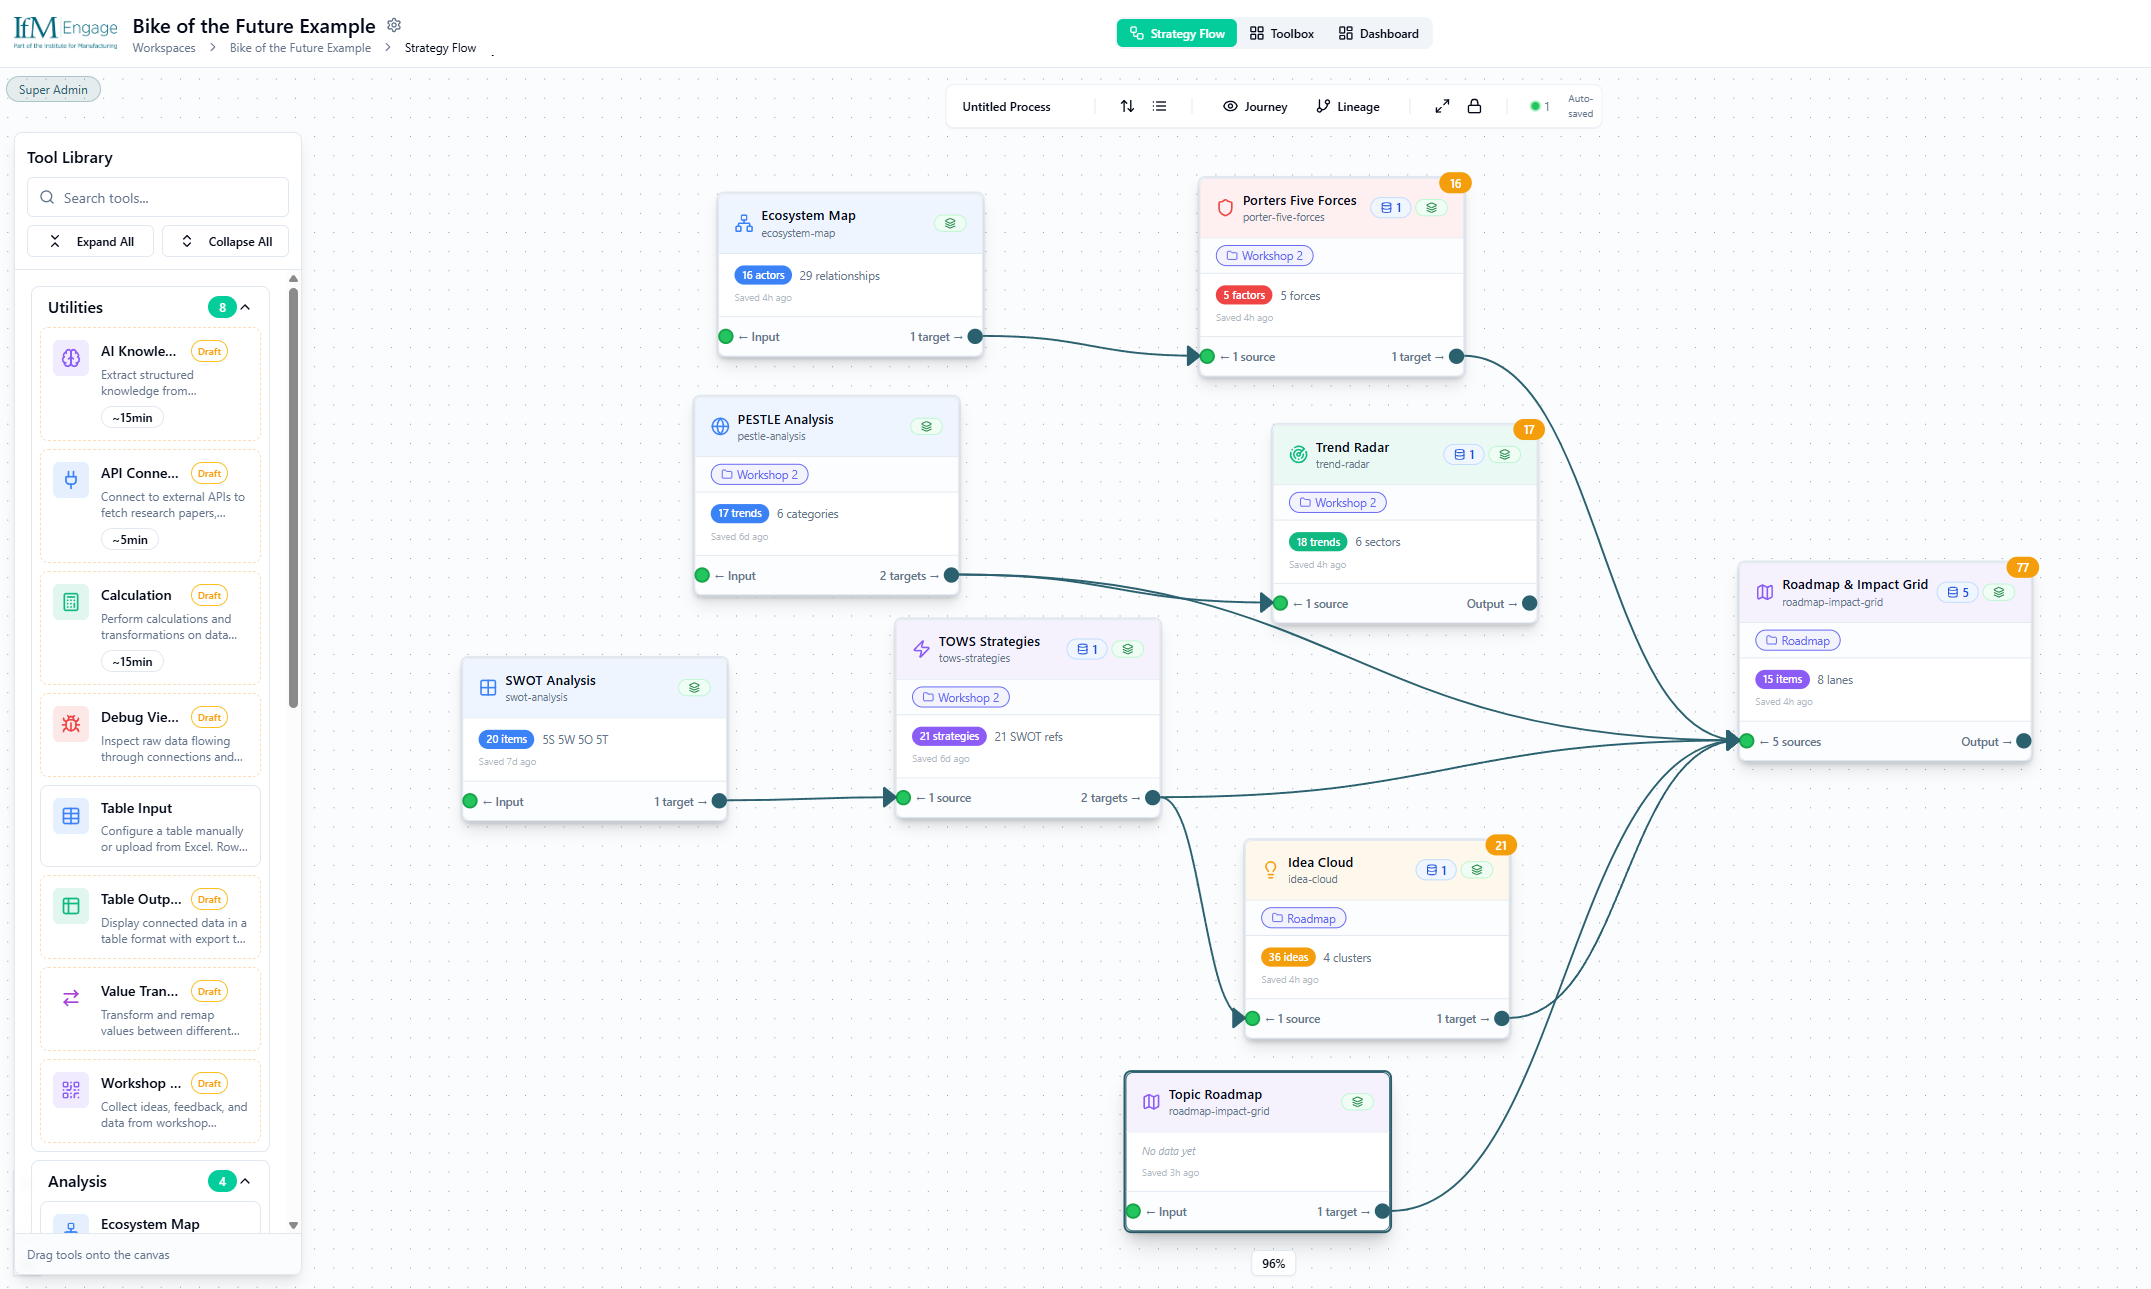Viewport: 2151px width, 1289px height.
Task: Toggle the Journey view with the eye icon
Action: 1254,106
